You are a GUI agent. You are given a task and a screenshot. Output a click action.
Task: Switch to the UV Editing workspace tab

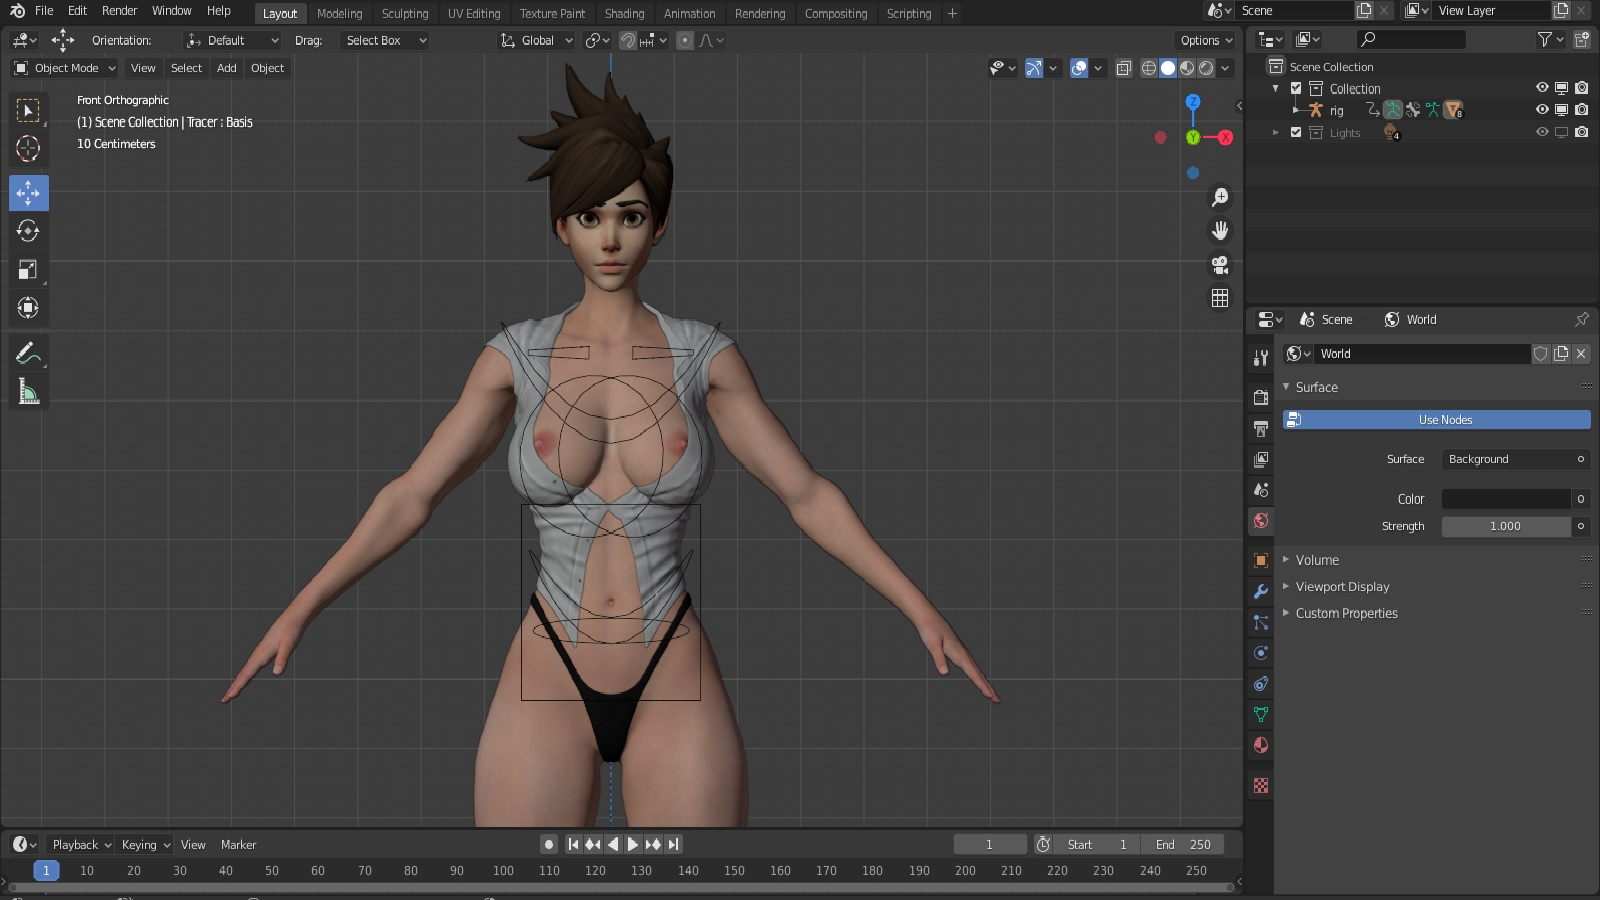pyautogui.click(x=474, y=14)
